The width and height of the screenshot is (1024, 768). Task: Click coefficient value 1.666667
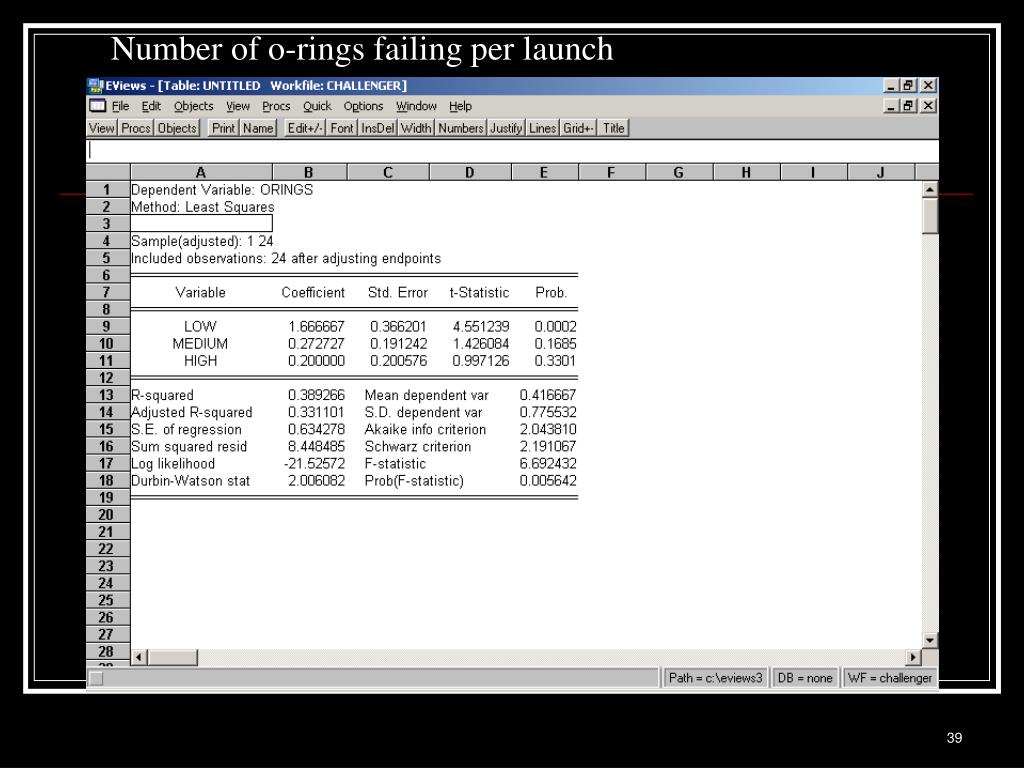click(x=316, y=327)
